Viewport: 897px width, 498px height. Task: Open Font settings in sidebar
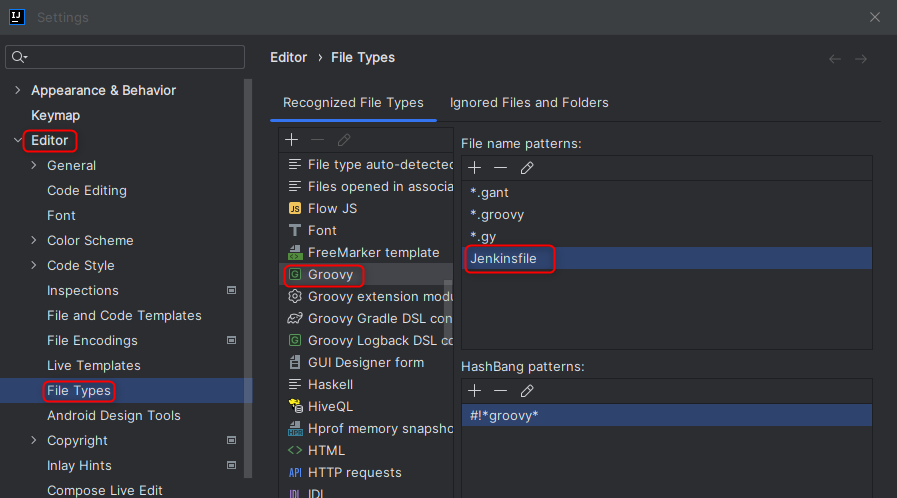coord(61,216)
